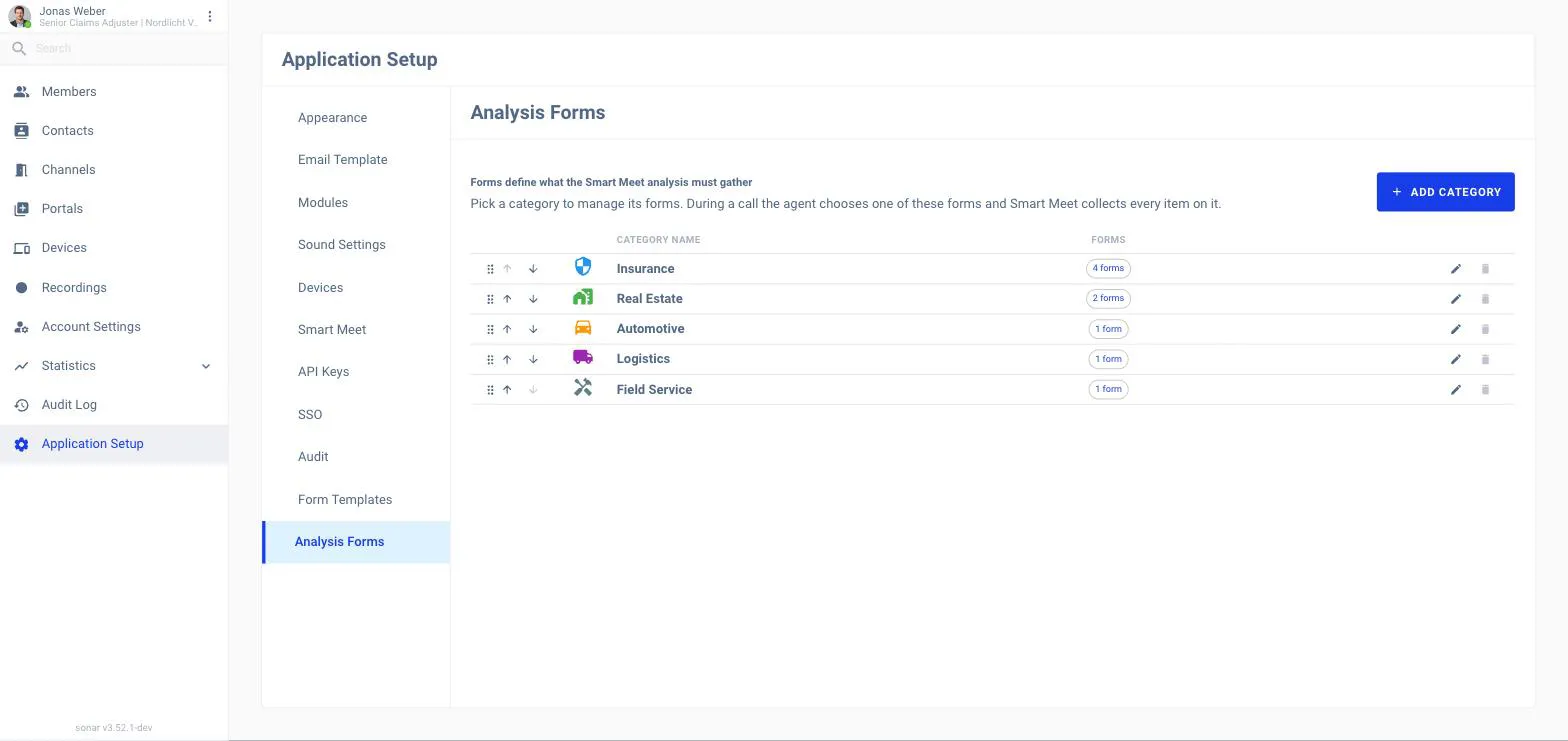Delete the Logistics category trash icon
The width and height of the screenshot is (1568, 741).
click(x=1485, y=359)
